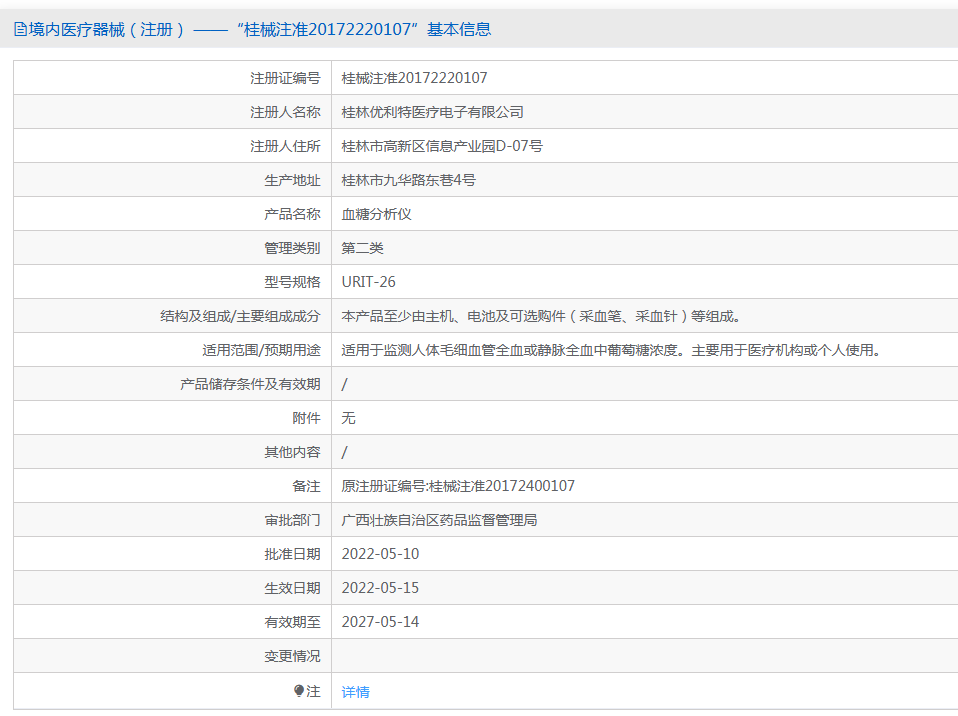This screenshot has height=716, width=958.
Task: Click the 产品名称 label
Action: point(292,214)
